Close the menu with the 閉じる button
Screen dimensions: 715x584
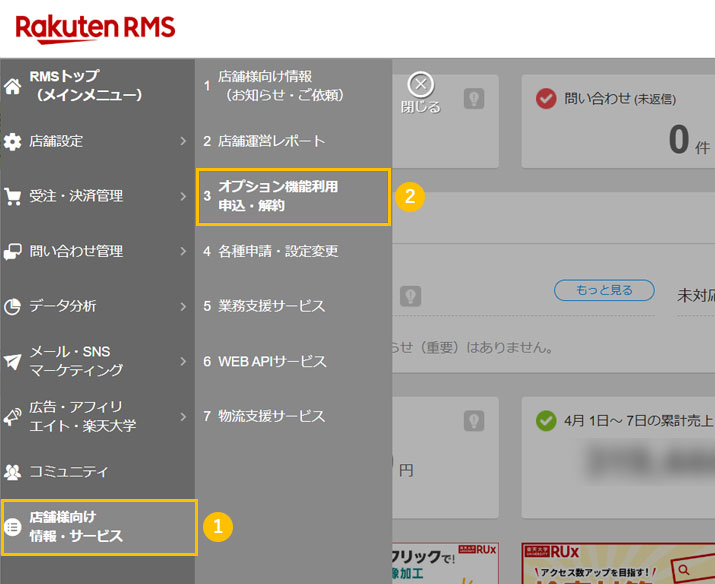pyautogui.click(x=421, y=93)
